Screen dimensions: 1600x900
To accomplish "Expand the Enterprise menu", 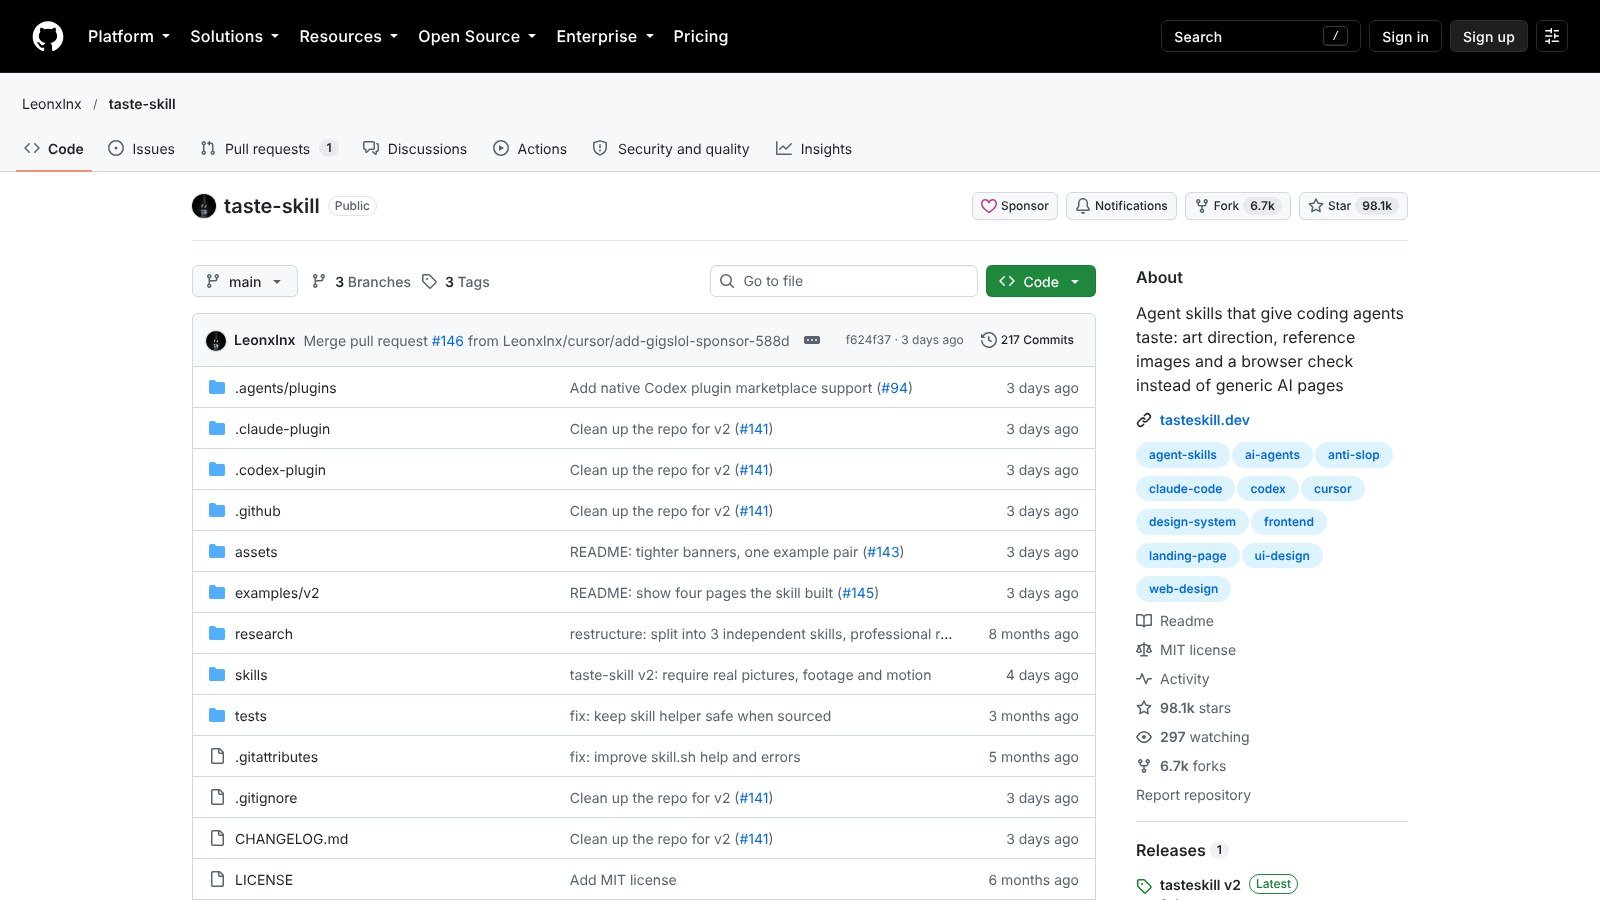I will click(x=605, y=36).
